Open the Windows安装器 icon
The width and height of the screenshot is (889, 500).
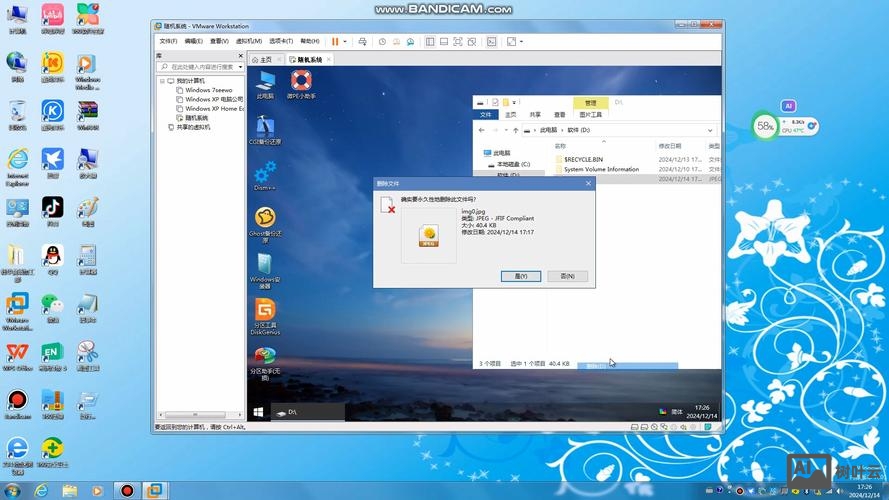265,271
